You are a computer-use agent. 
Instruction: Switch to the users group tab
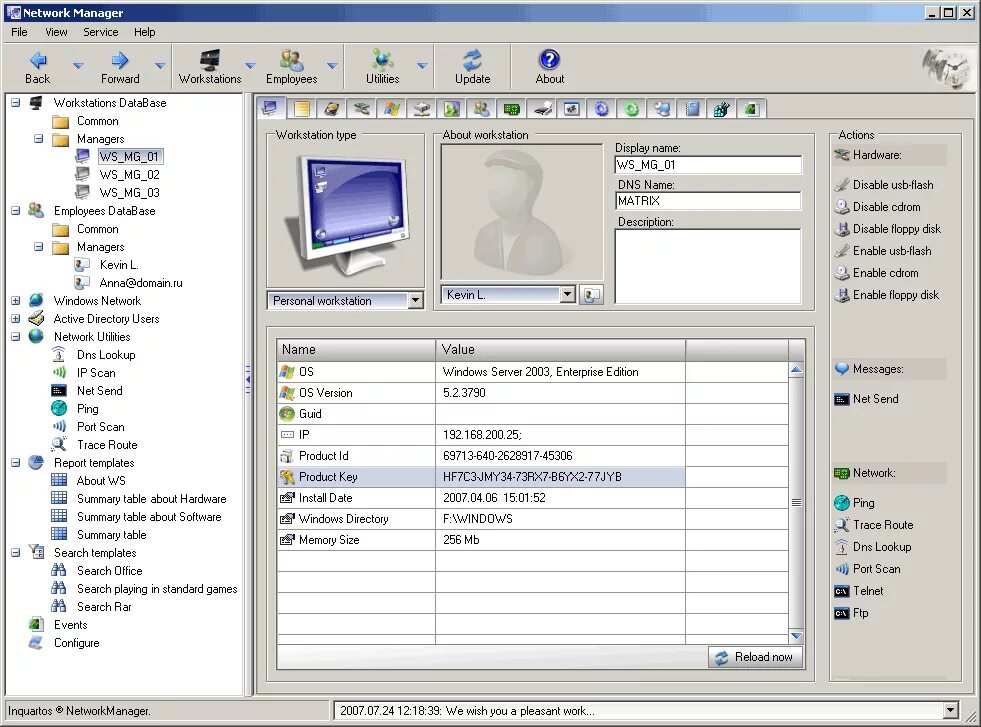482,109
